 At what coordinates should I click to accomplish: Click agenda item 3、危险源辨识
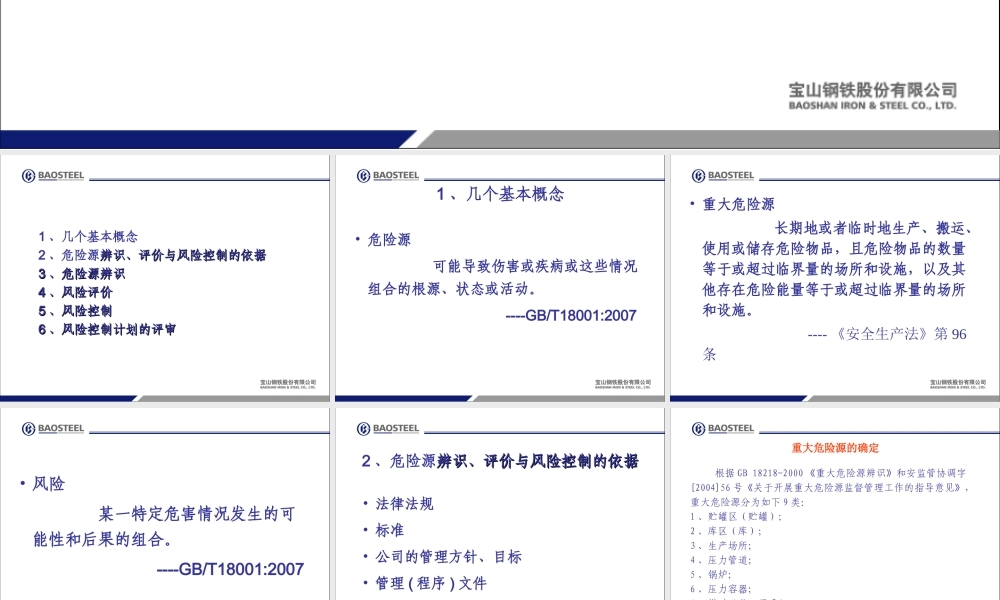click(x=82, y=274)
